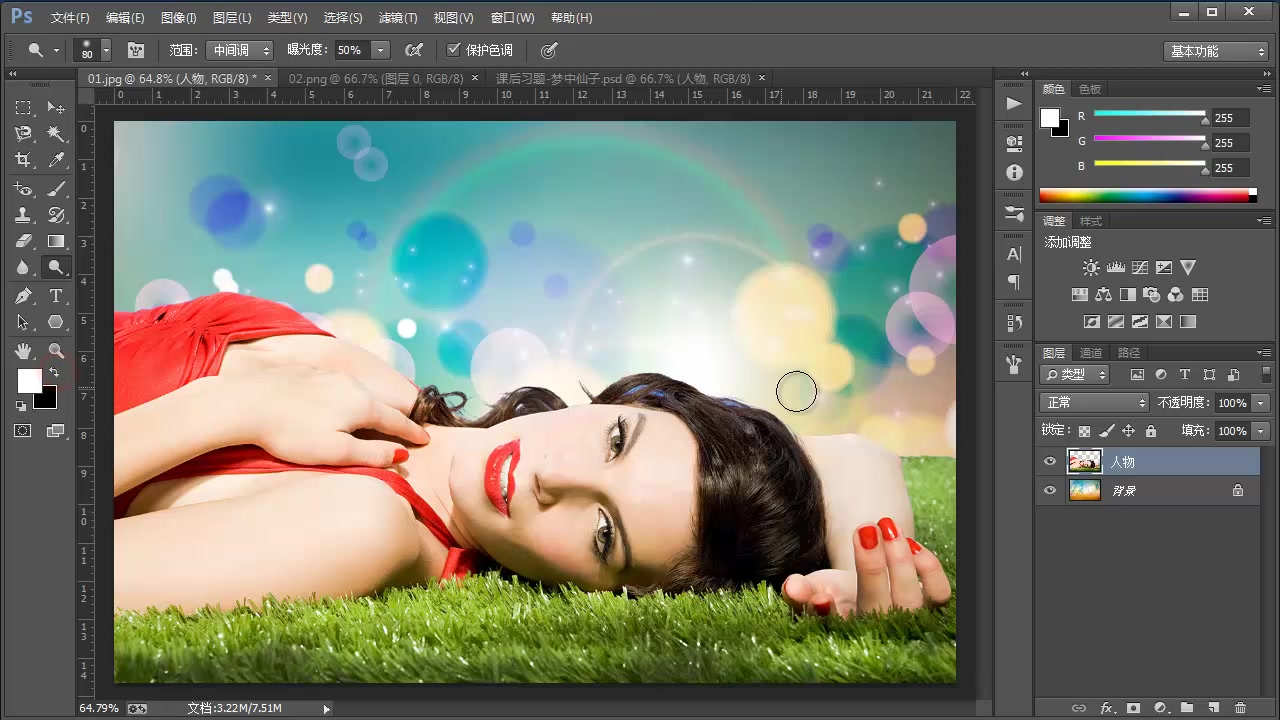Select the Brush tool
The height and width of the screenshot is (720, 1280).
tap(56, 188)
